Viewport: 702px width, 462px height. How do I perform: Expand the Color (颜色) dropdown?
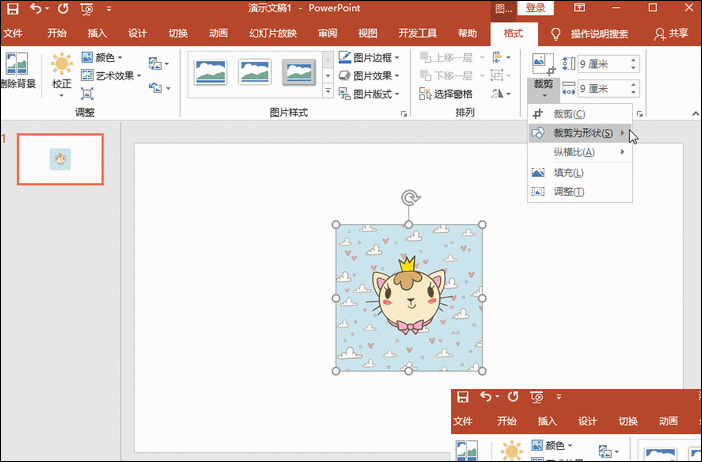click(x=111, y=58)
